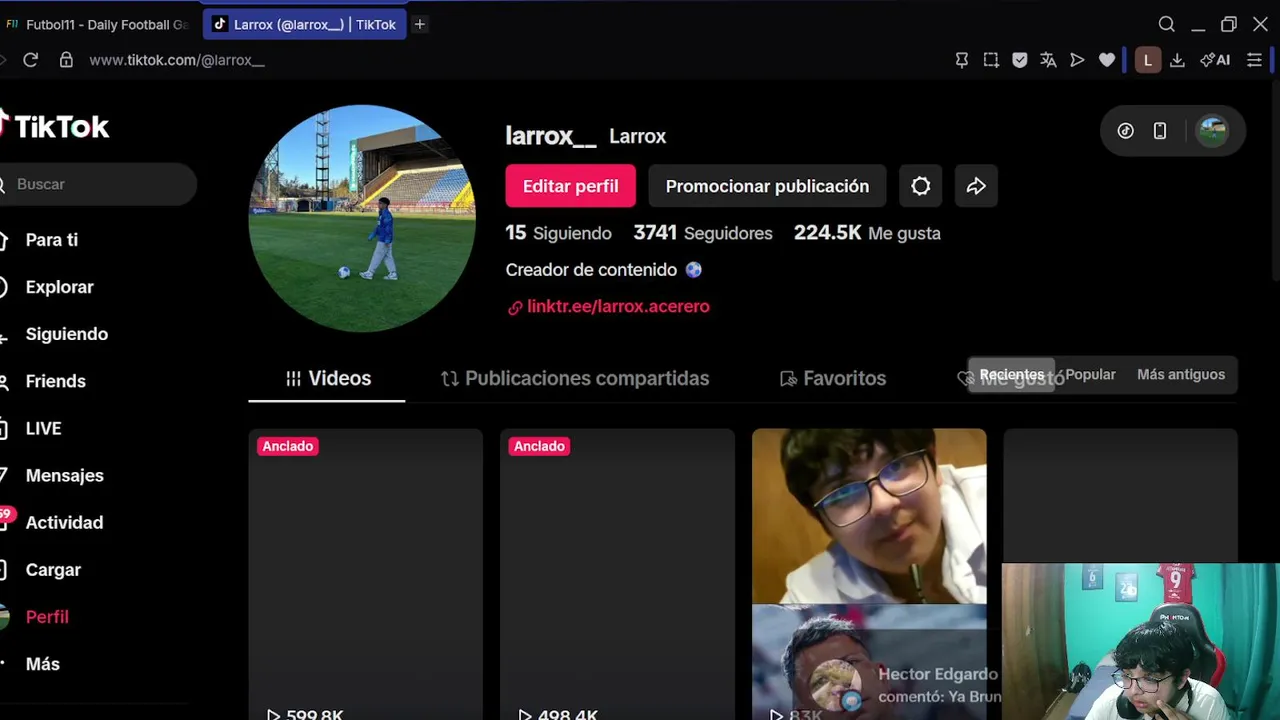Click the player arrow icon in the toolbar

coord(1077,60)
